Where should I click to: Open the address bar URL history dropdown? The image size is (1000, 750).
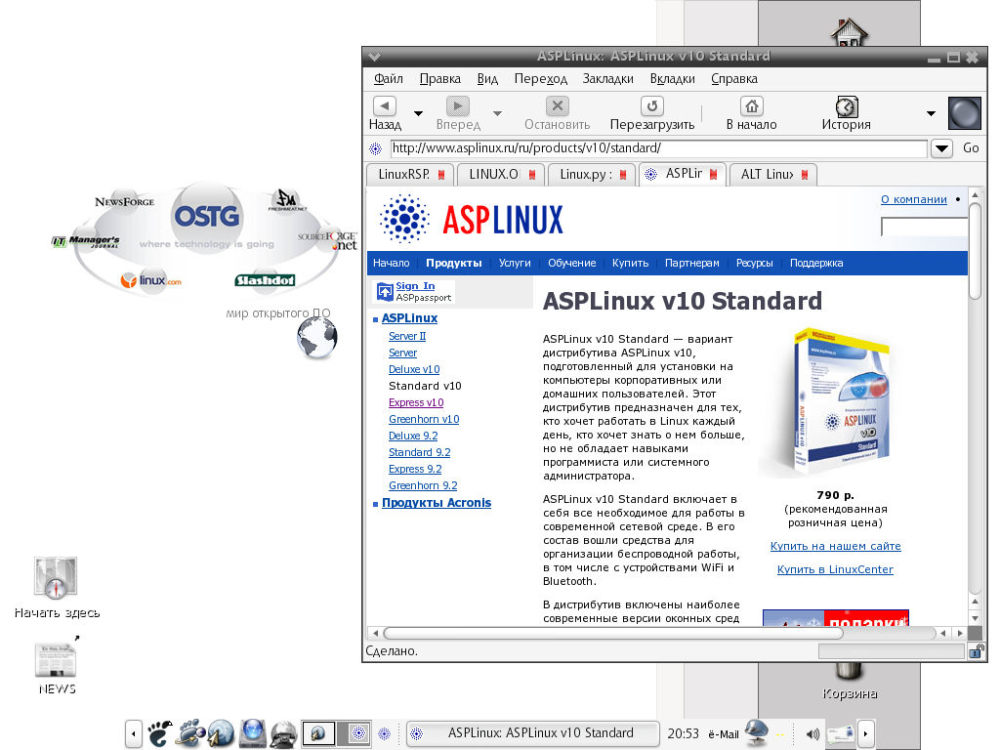pyautogui.click(x=941, y=149)
